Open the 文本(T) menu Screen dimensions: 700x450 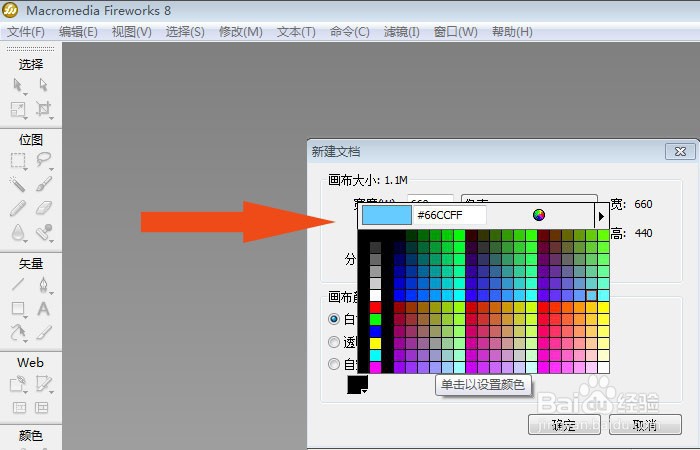tap(296, 32)
